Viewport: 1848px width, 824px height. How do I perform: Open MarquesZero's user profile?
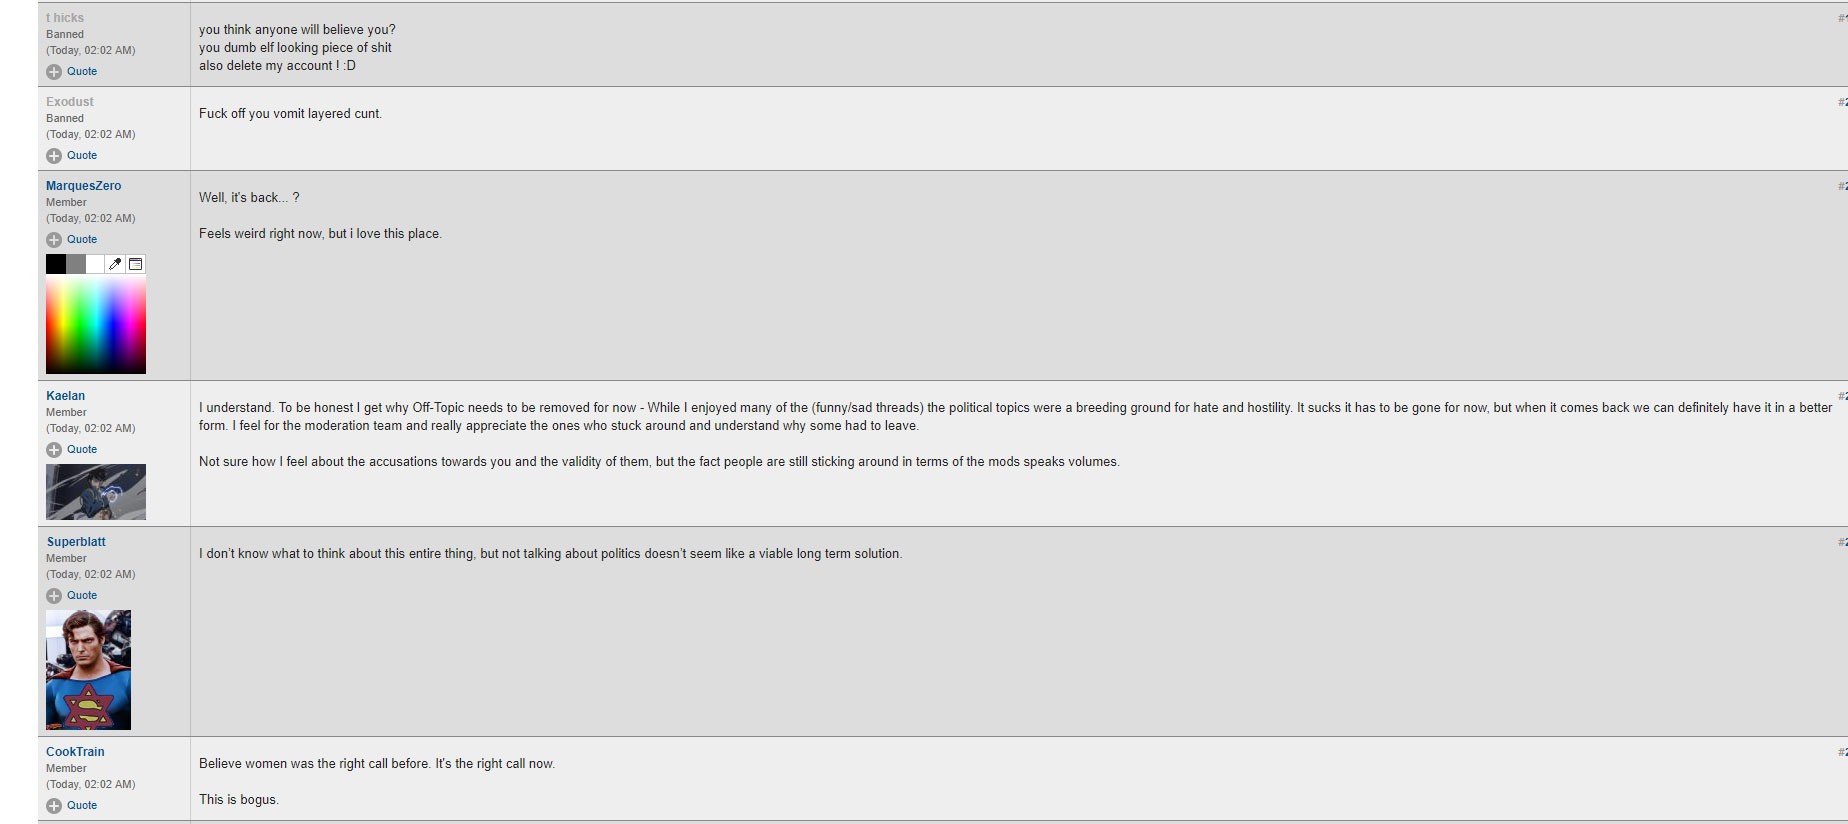click(83, 186)
